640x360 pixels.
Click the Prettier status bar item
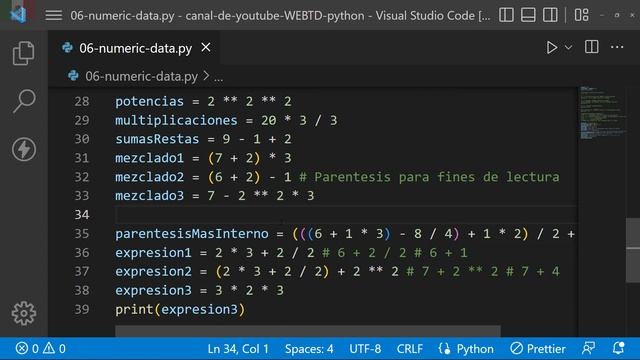[x=538, y=349]
